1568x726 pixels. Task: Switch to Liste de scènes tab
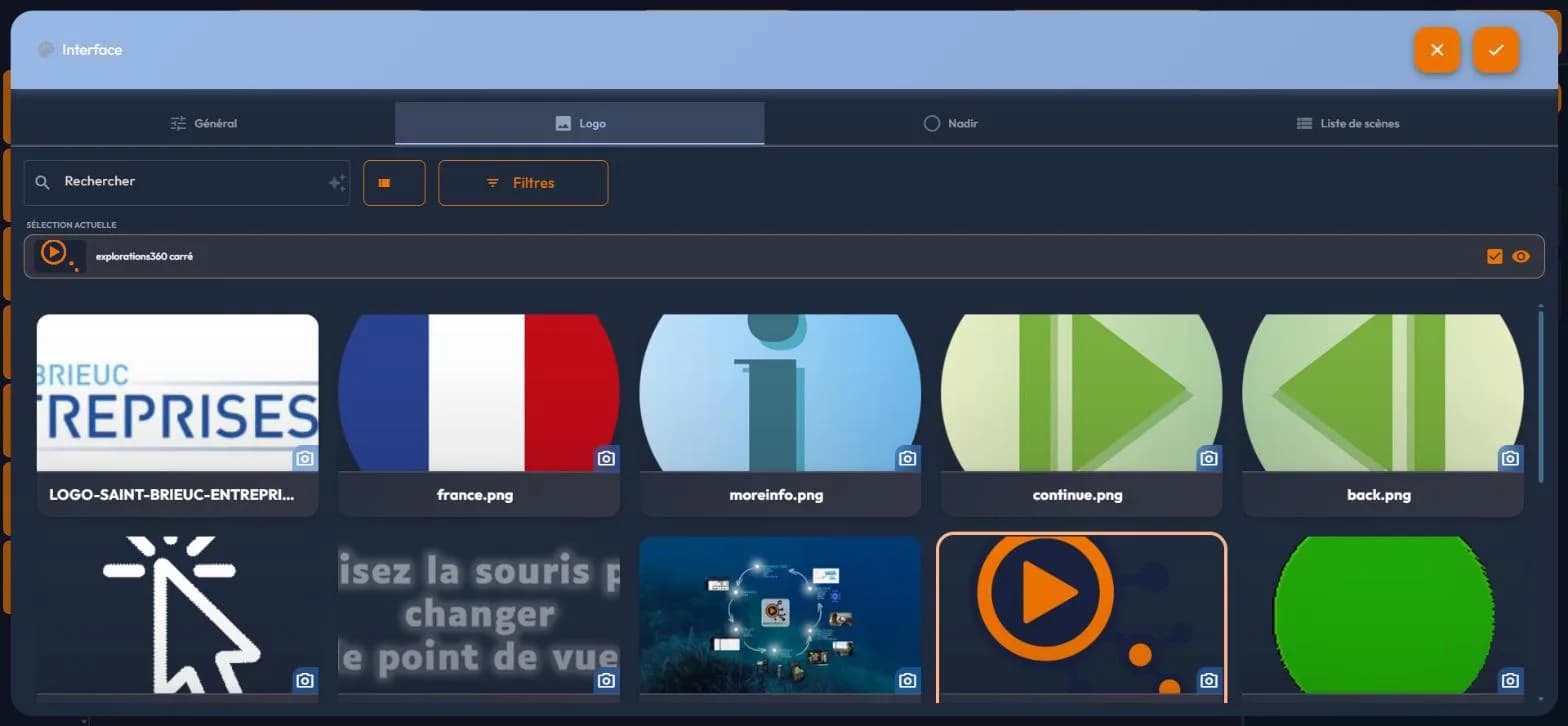(1347, 123)
